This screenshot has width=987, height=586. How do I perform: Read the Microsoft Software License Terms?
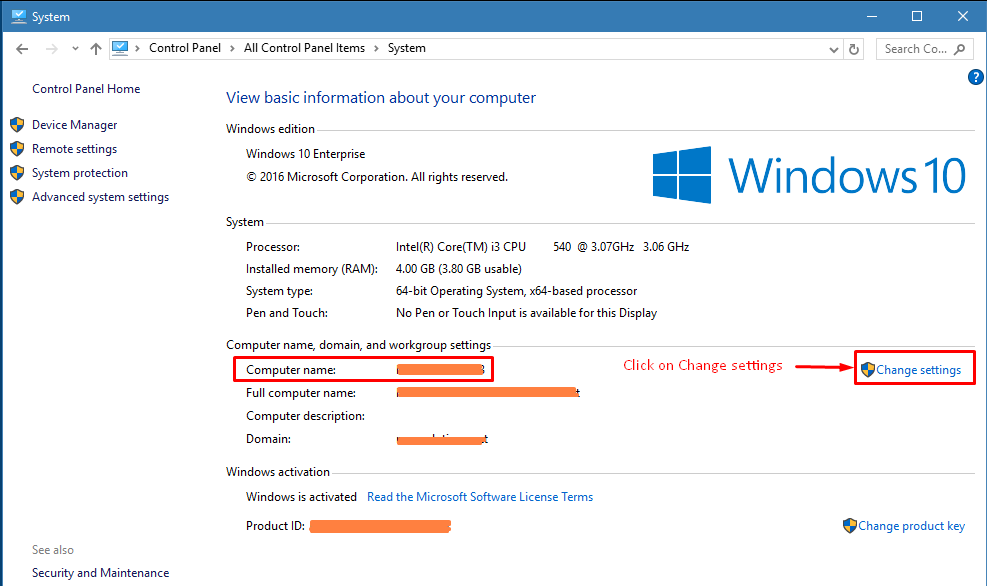point(480,497)
